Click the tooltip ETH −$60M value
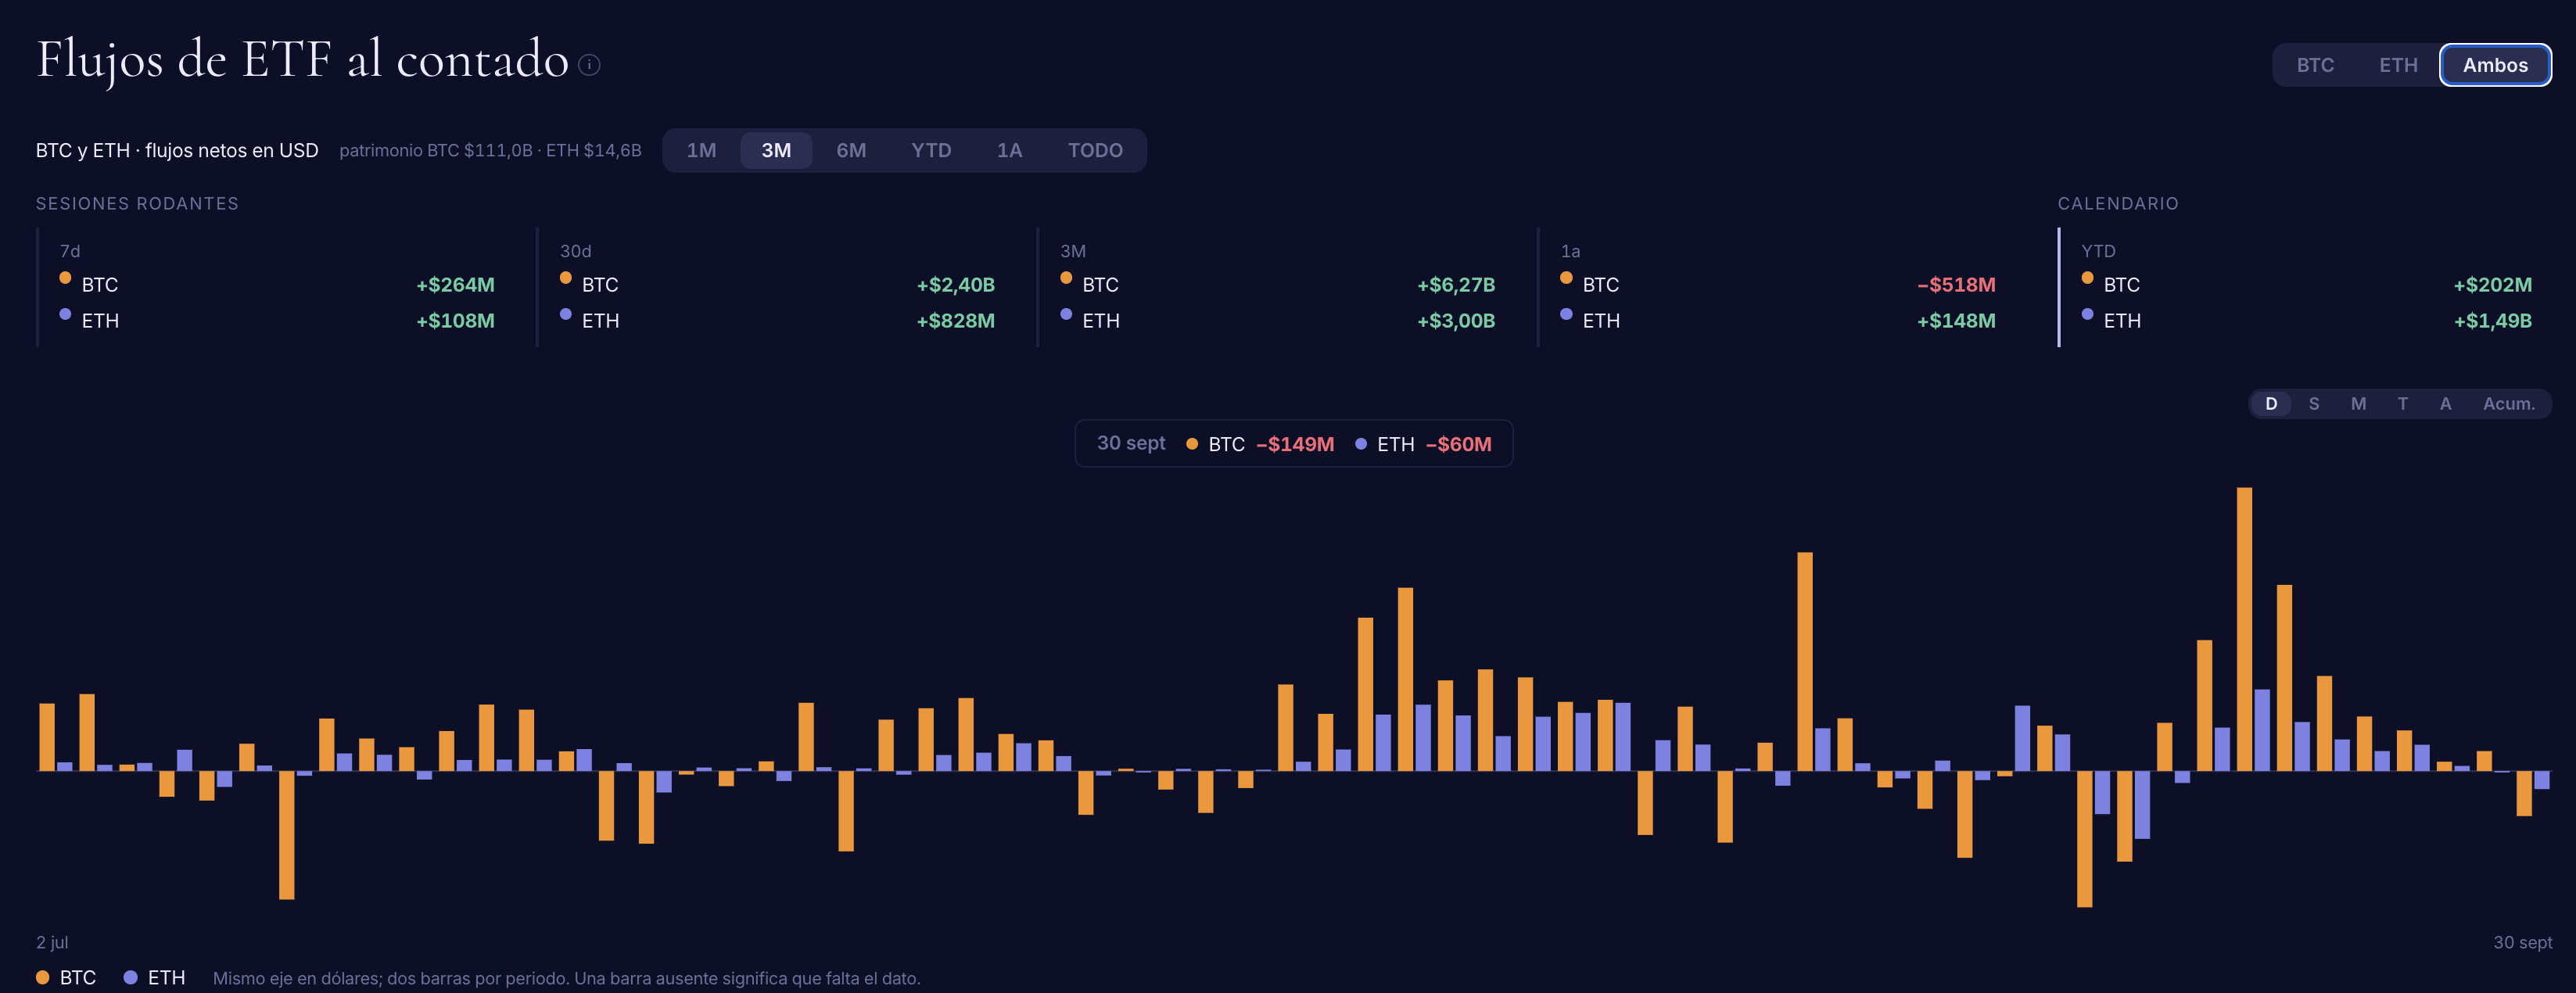This screenshot has height=993, width=2576. 1458,444
